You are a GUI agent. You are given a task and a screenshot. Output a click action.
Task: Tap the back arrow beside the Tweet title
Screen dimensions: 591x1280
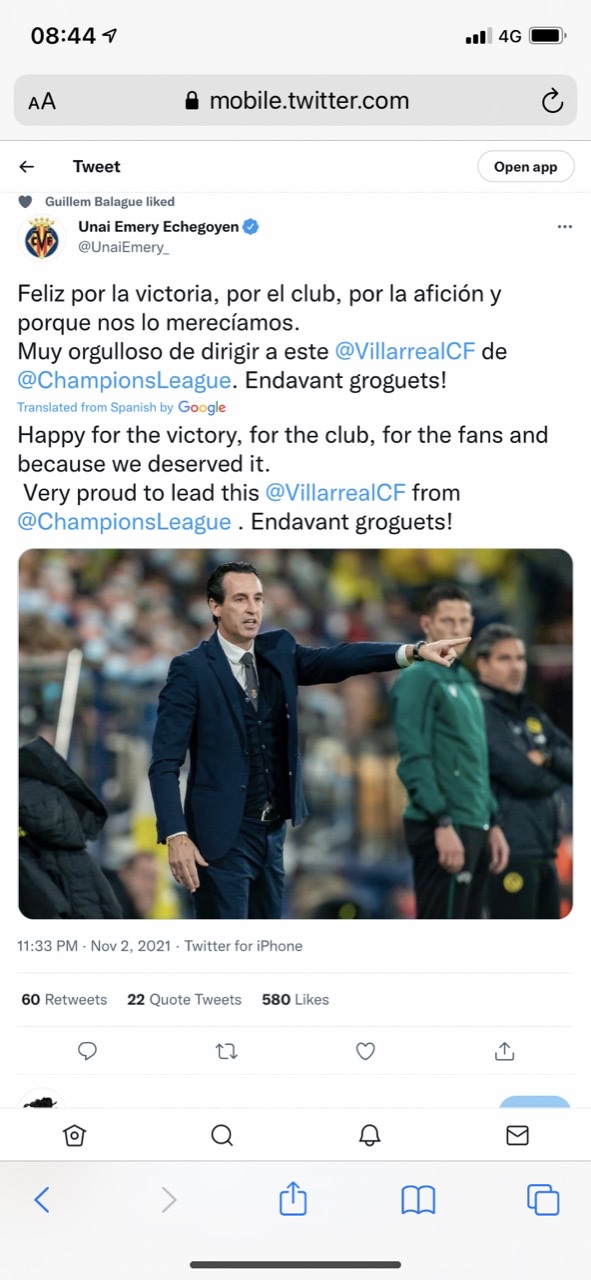pos(27,167)
